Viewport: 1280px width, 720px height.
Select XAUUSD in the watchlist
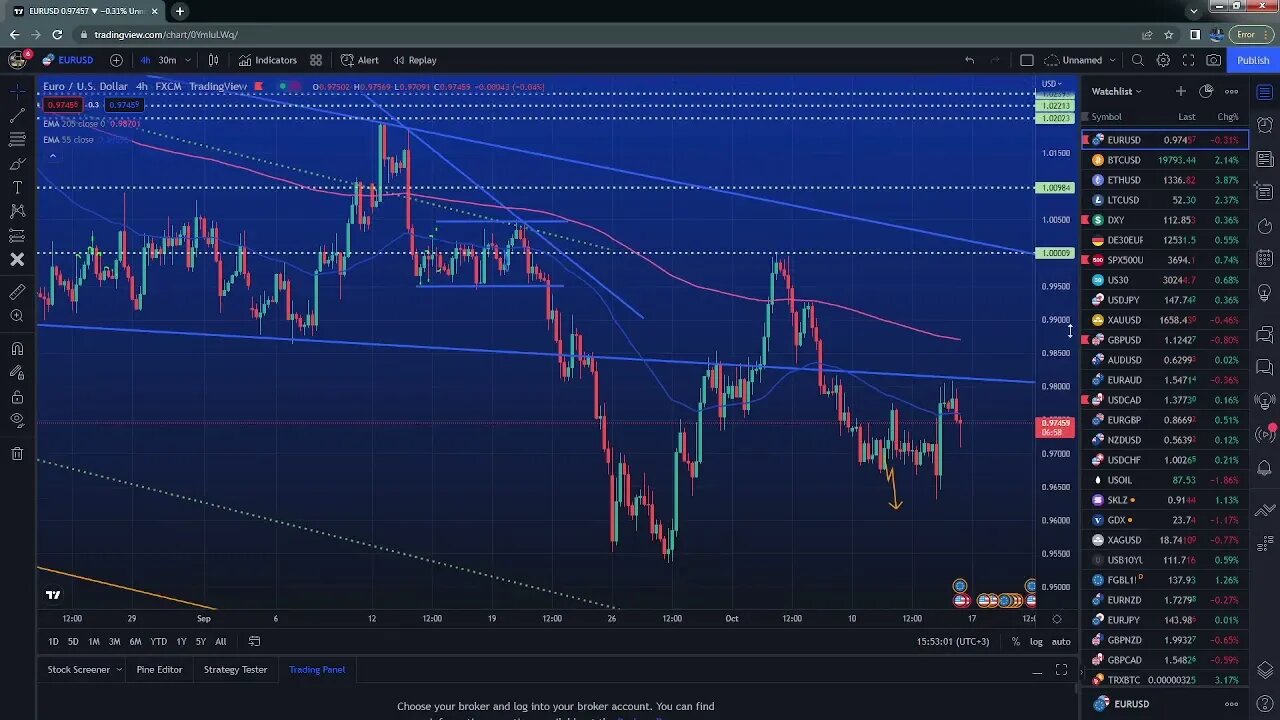[x=1165, y=320]
